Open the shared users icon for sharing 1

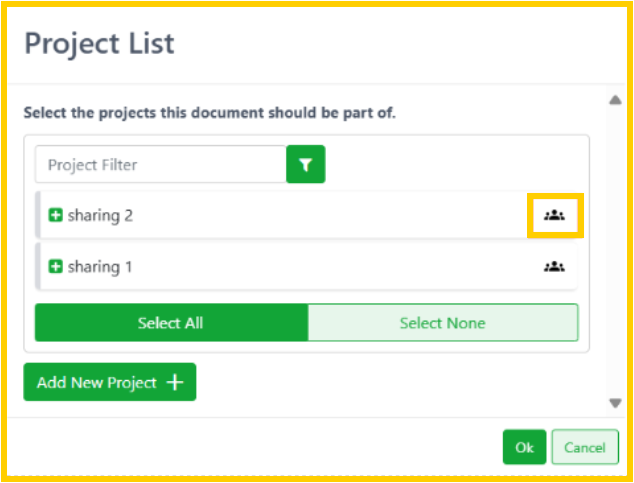(554, 267)
